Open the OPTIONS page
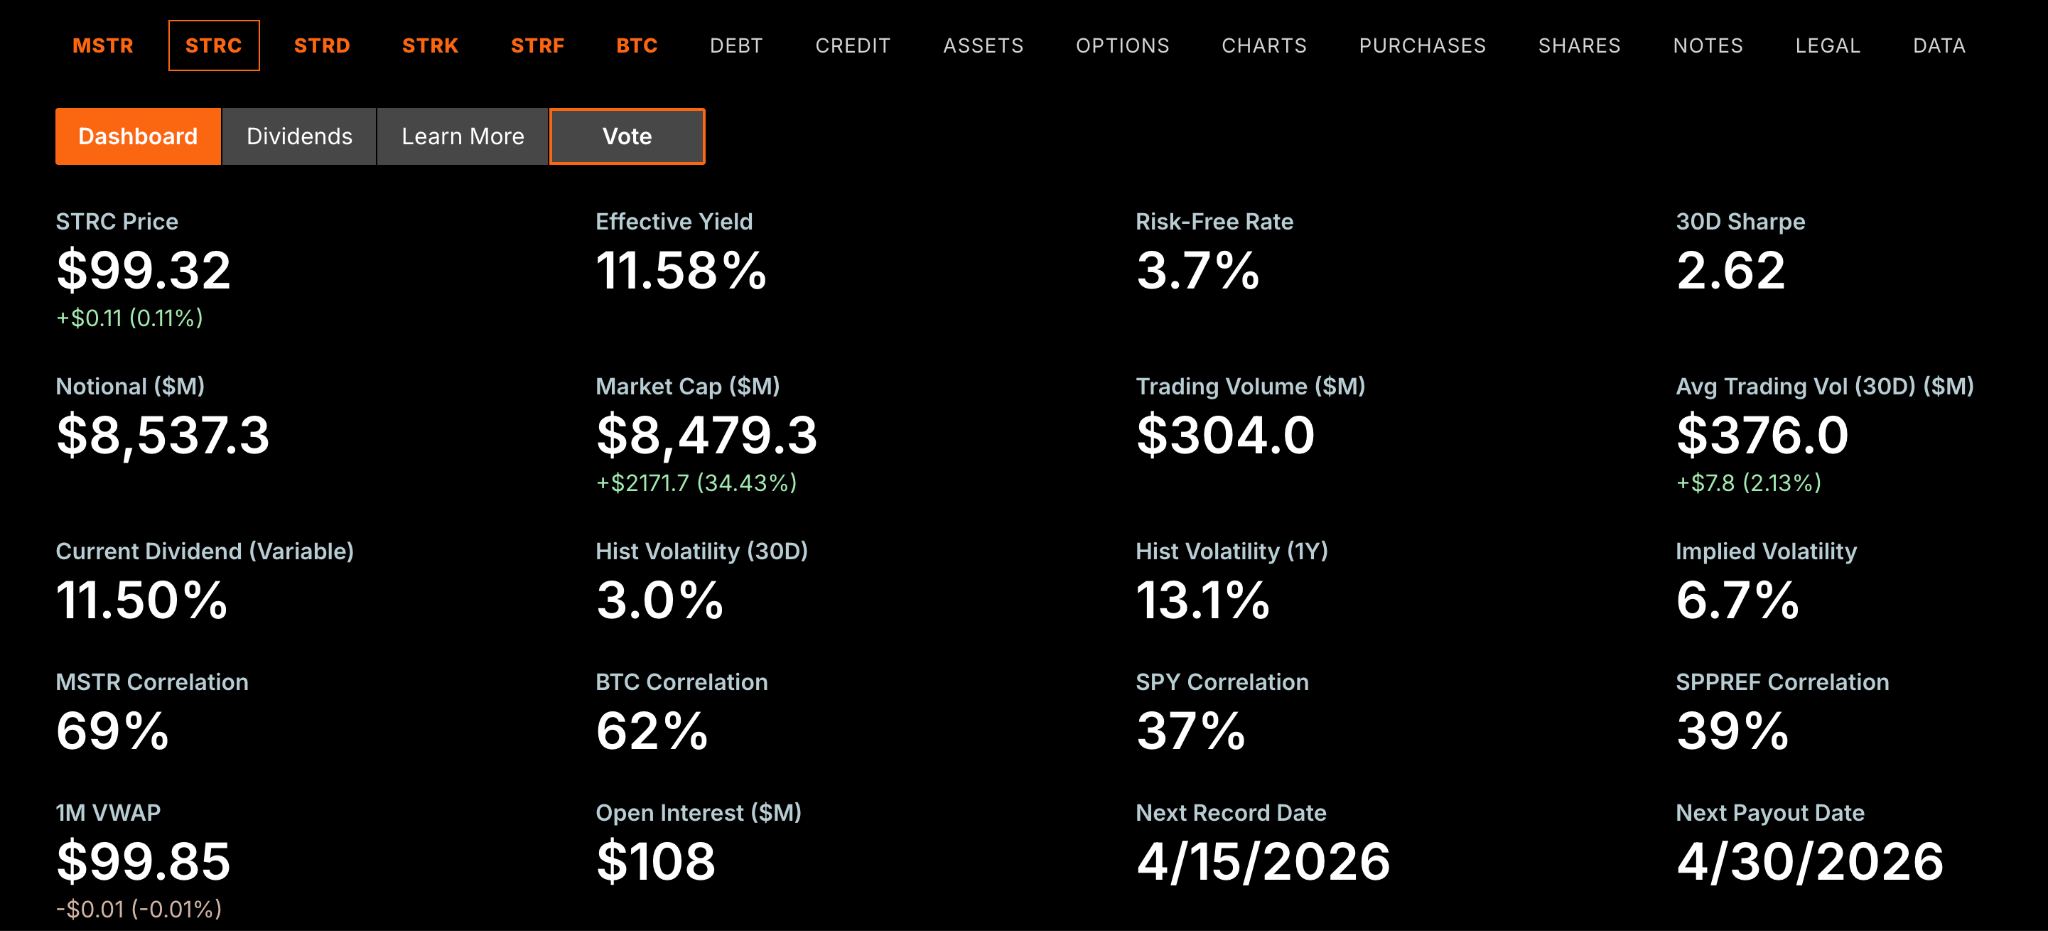Viewport: 2048px width, 931px height. (x=1122, y=46)
